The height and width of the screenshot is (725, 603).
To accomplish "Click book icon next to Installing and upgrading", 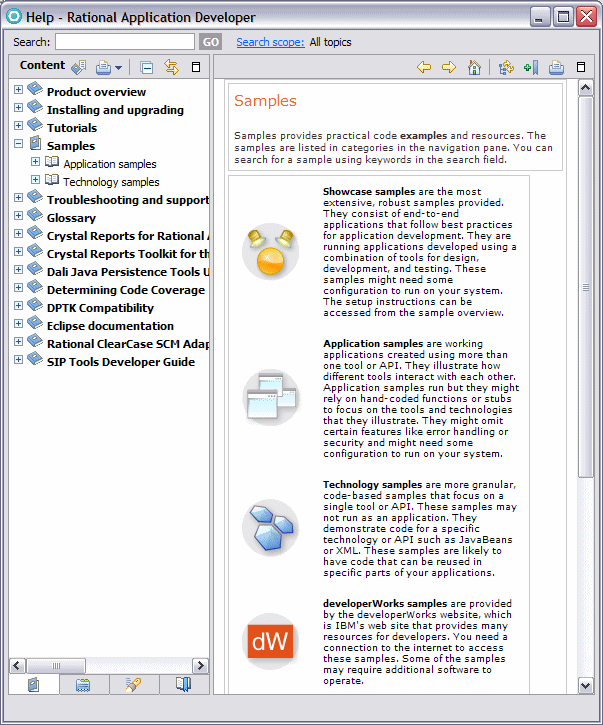I will (35, 107).
